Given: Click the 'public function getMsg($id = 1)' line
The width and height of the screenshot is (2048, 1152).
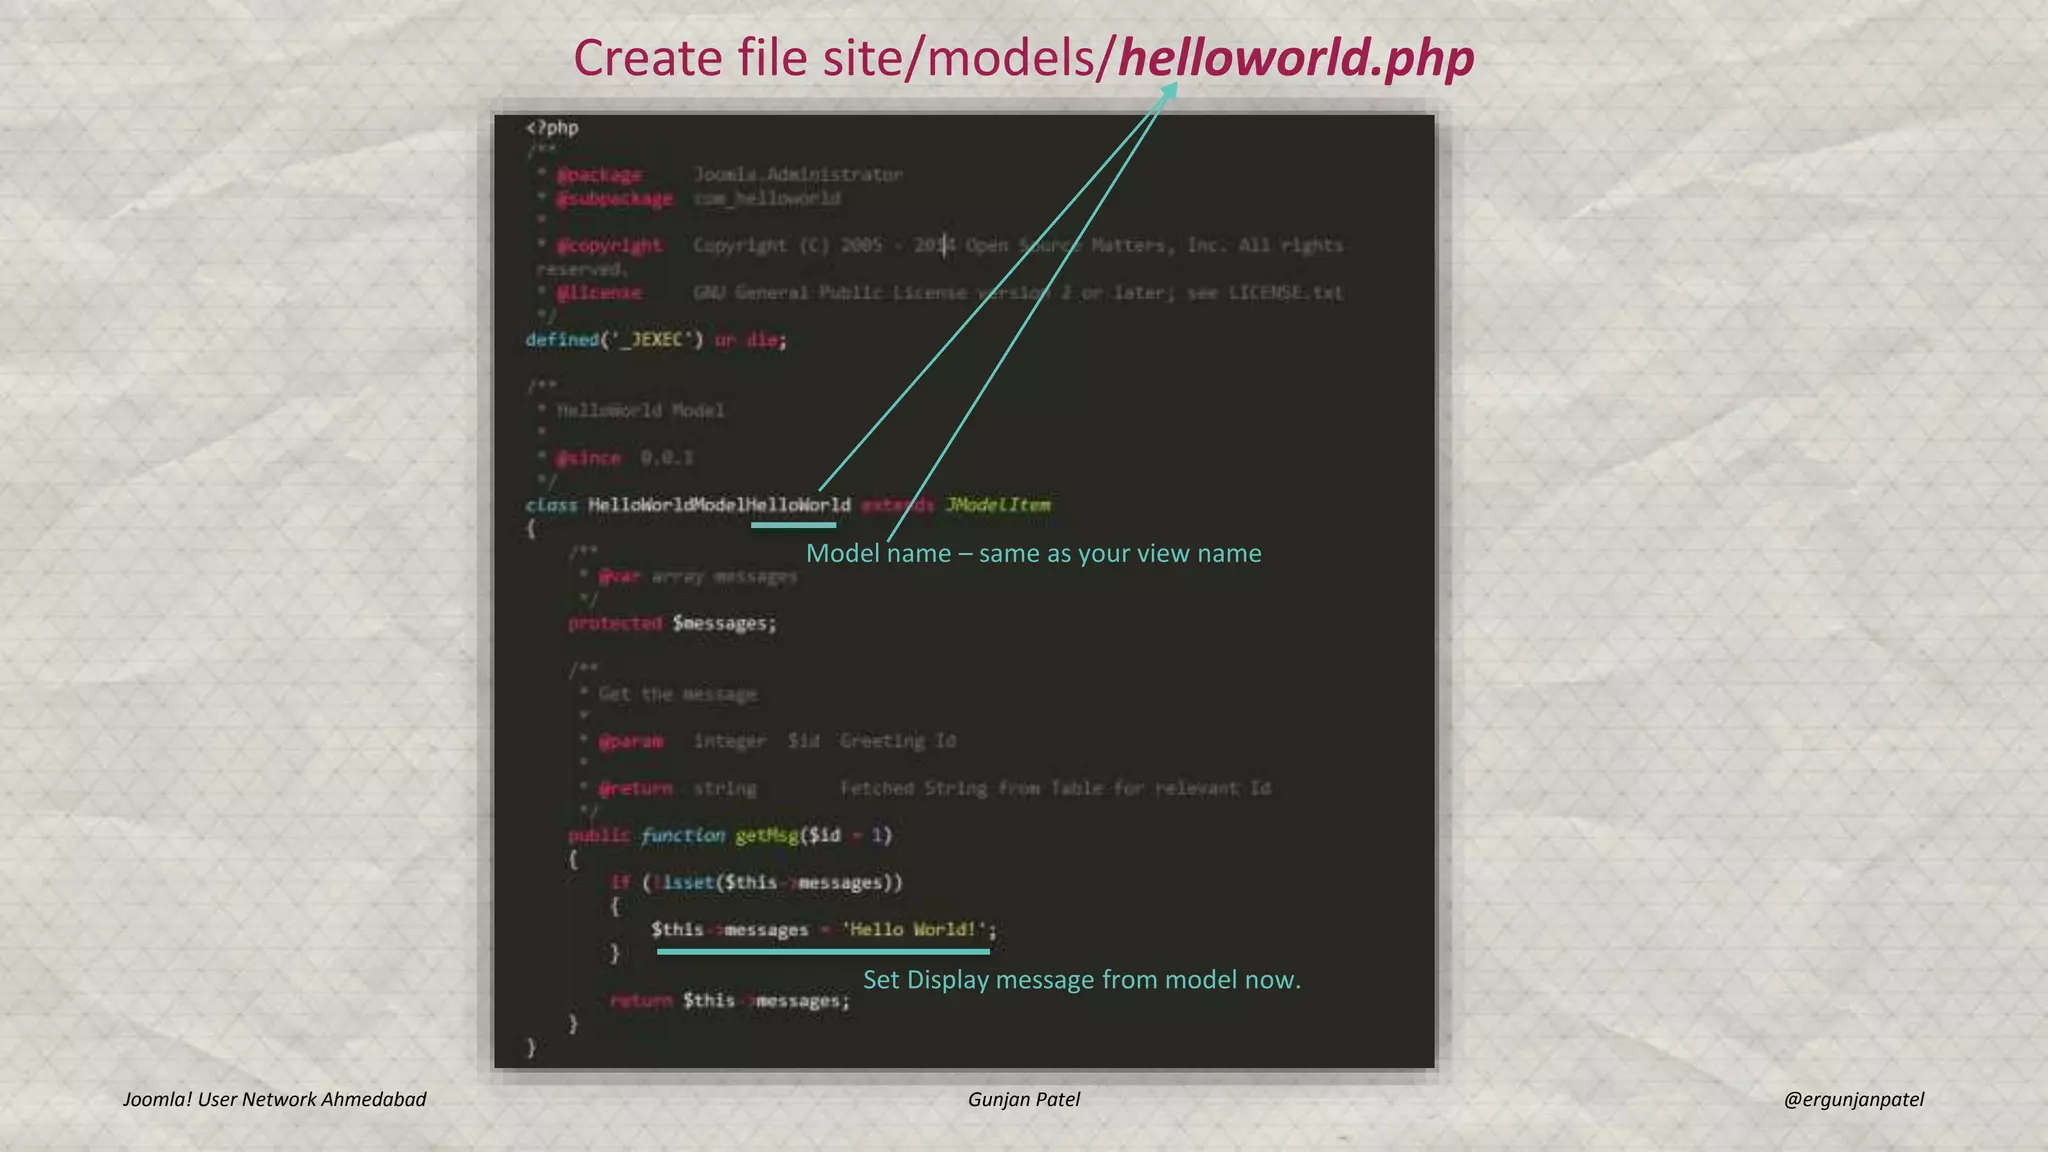Looking at the screenshot, I should pyautogui.click(x=730, y=835).
